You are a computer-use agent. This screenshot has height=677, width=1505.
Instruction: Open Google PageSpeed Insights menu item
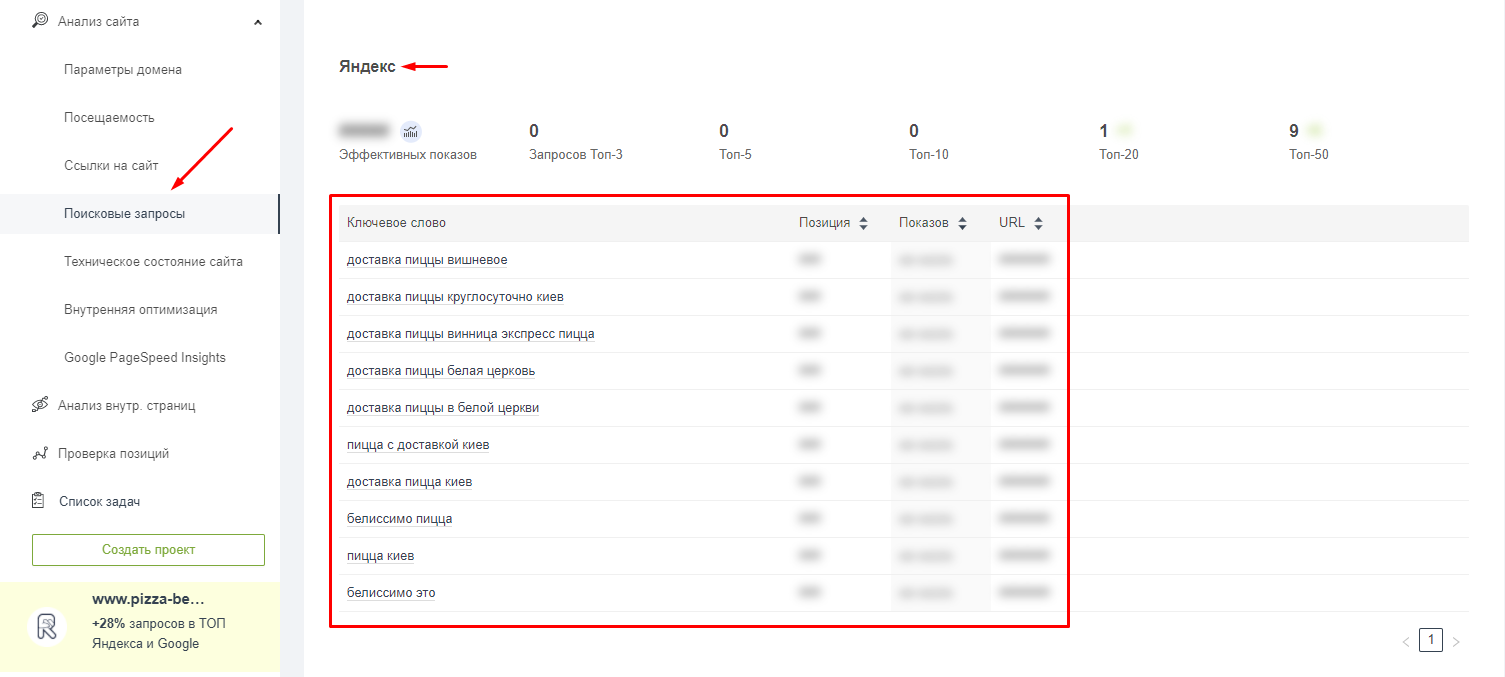145,358
